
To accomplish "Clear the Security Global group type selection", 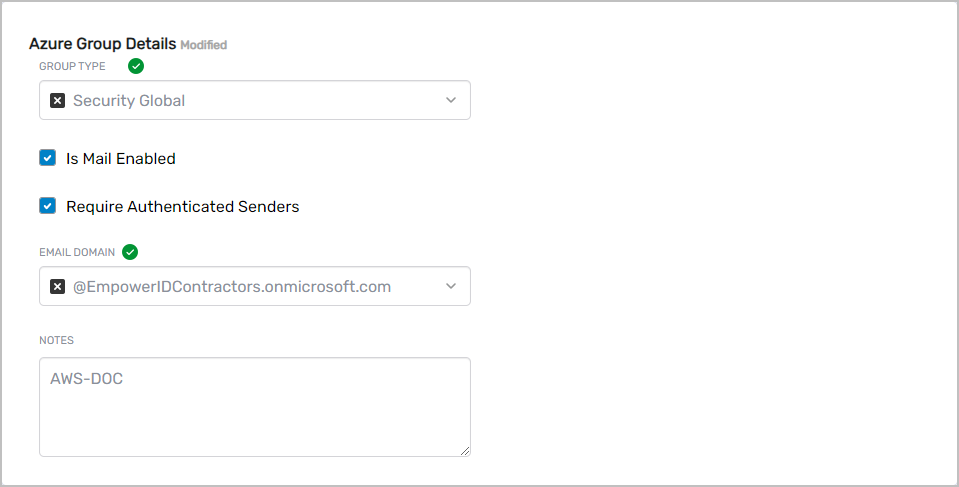I will [x=58, y=101].
